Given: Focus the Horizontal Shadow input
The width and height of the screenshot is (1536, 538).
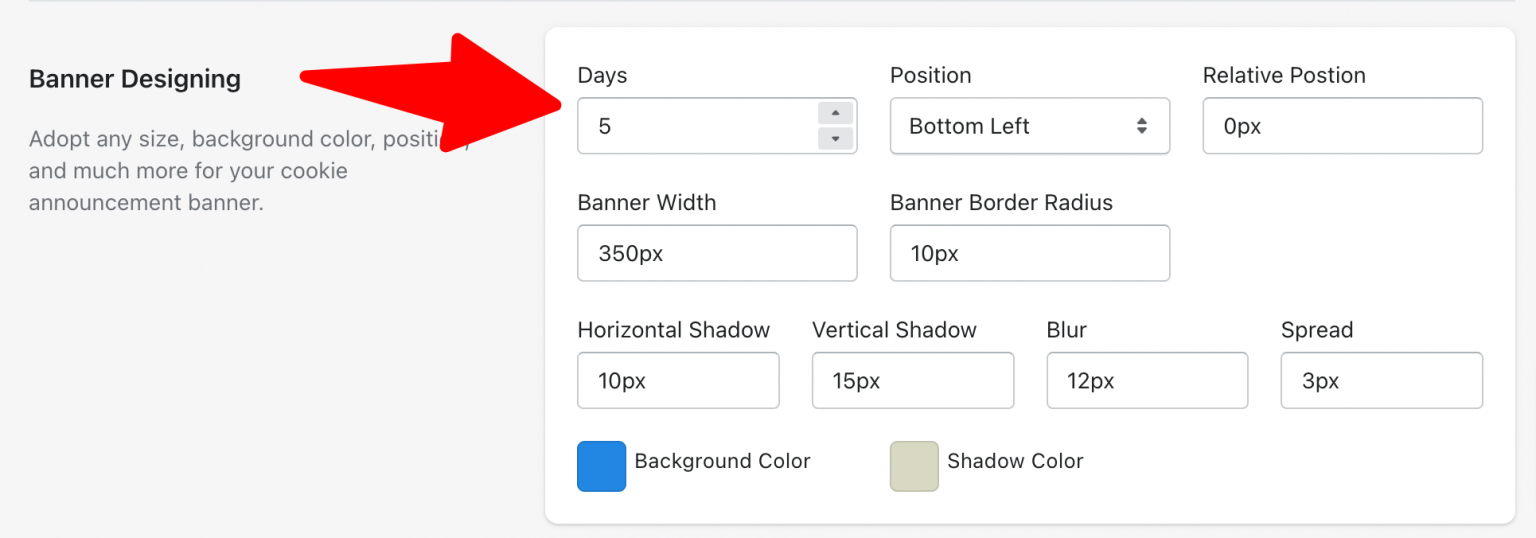Looking at the screenshot, I should (x=678, y=380).
